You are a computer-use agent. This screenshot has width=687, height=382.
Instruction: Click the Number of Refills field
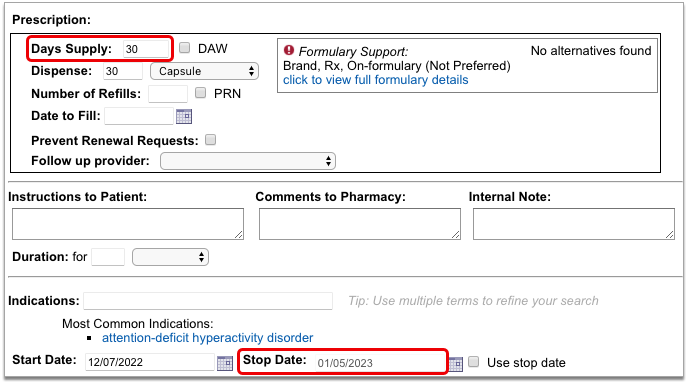(168, 94)
